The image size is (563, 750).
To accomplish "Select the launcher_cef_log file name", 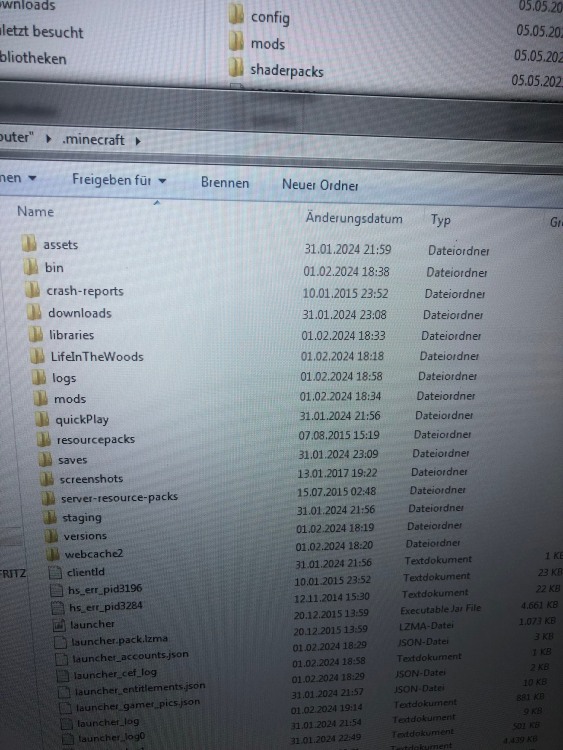I will pos(115,673).
